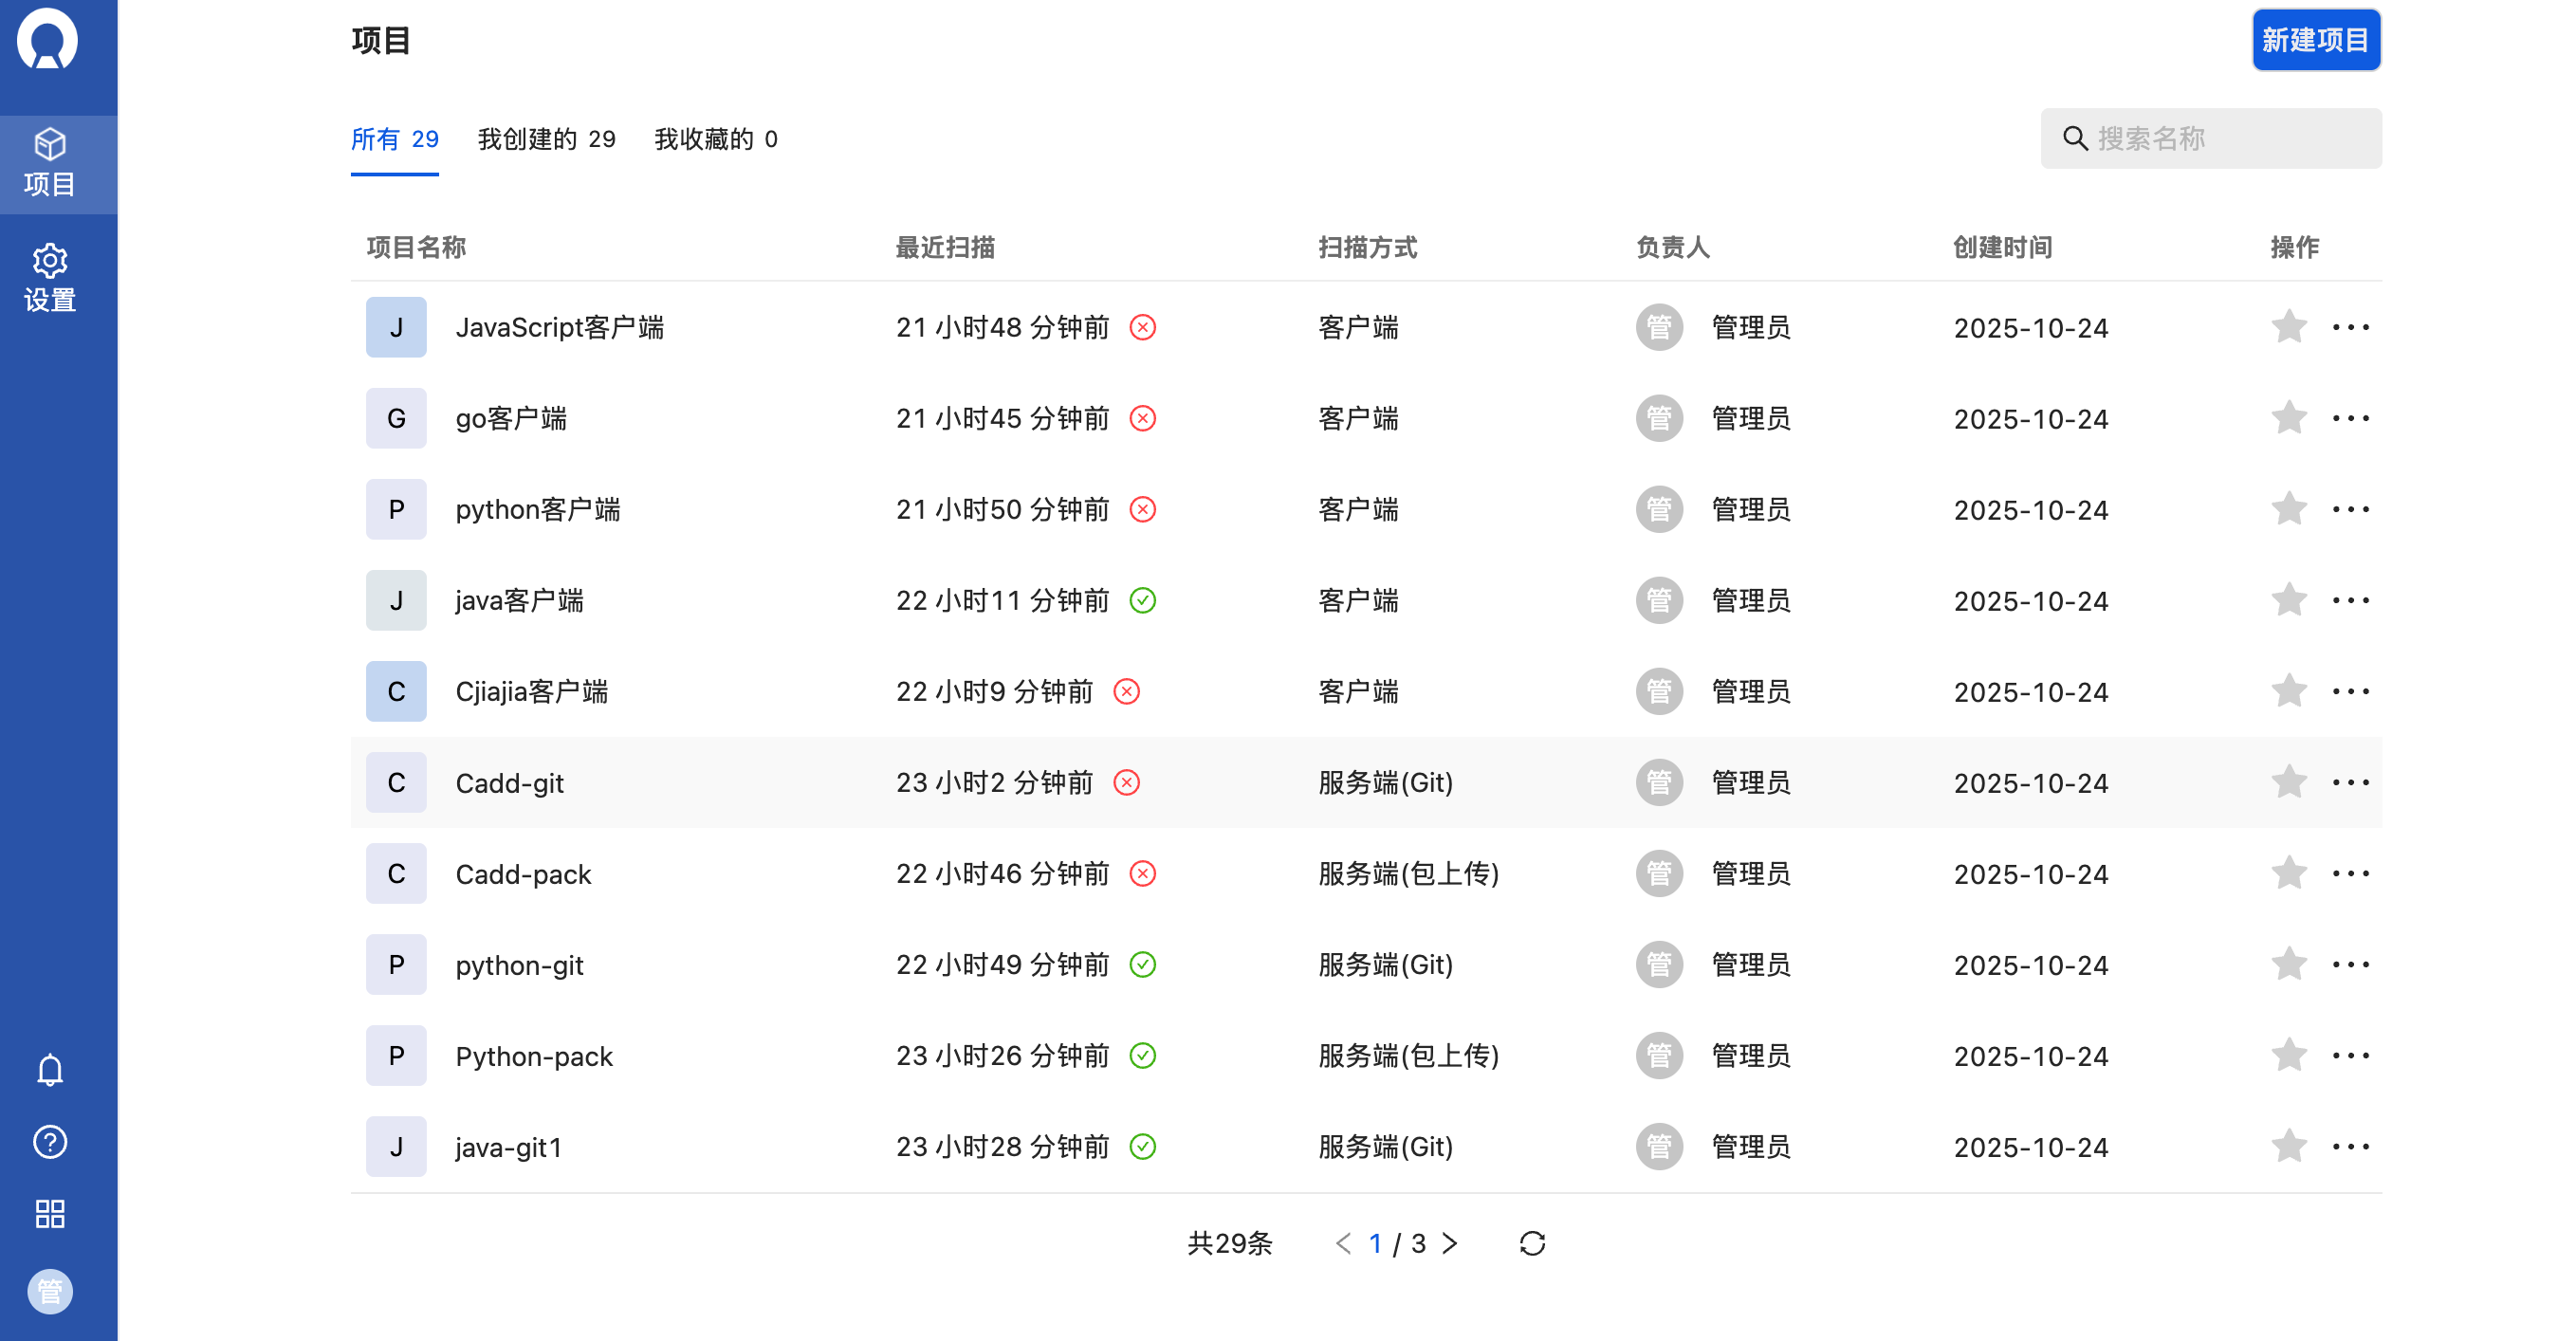Star the JavaScript客户端 project as favorite

[x=2288, y=327]
